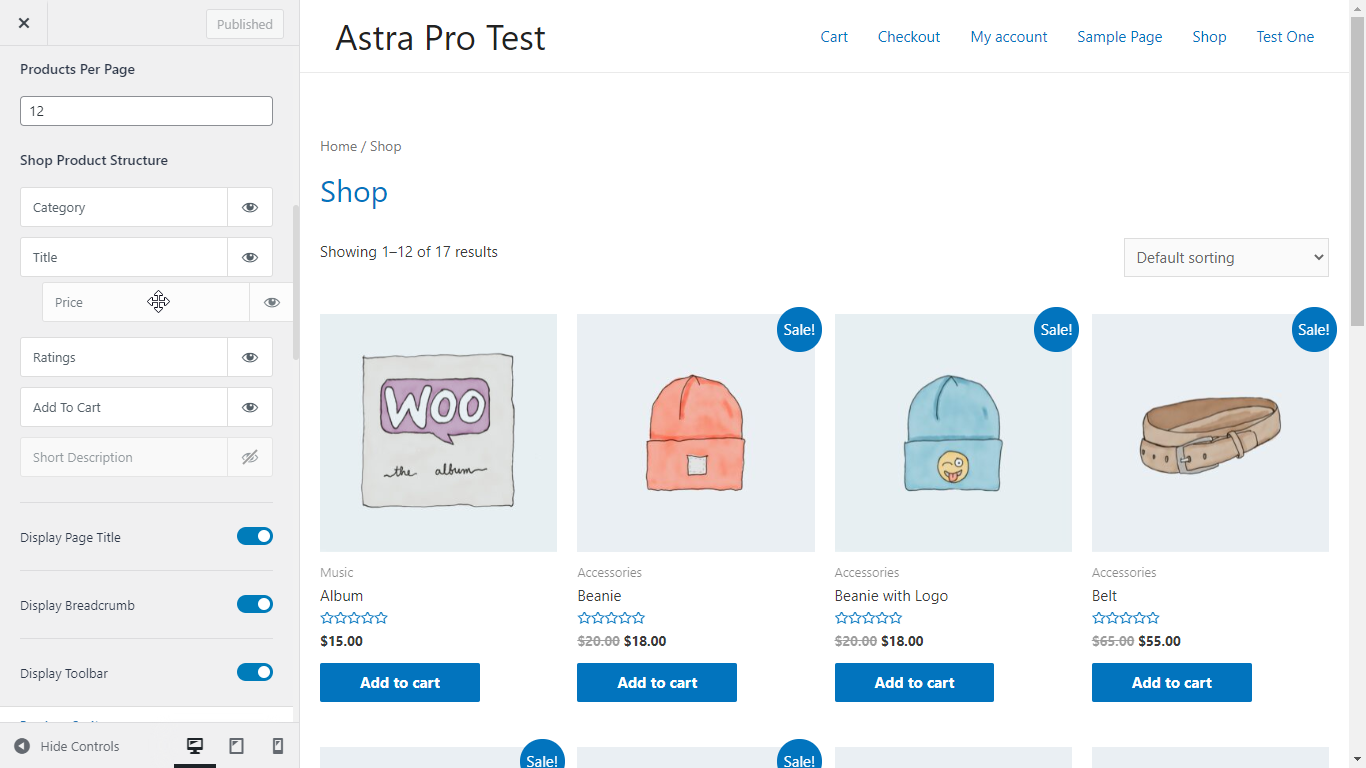Add Album to cart
This screenshot has width=1366, height=768.
click(x=400, y=682)
